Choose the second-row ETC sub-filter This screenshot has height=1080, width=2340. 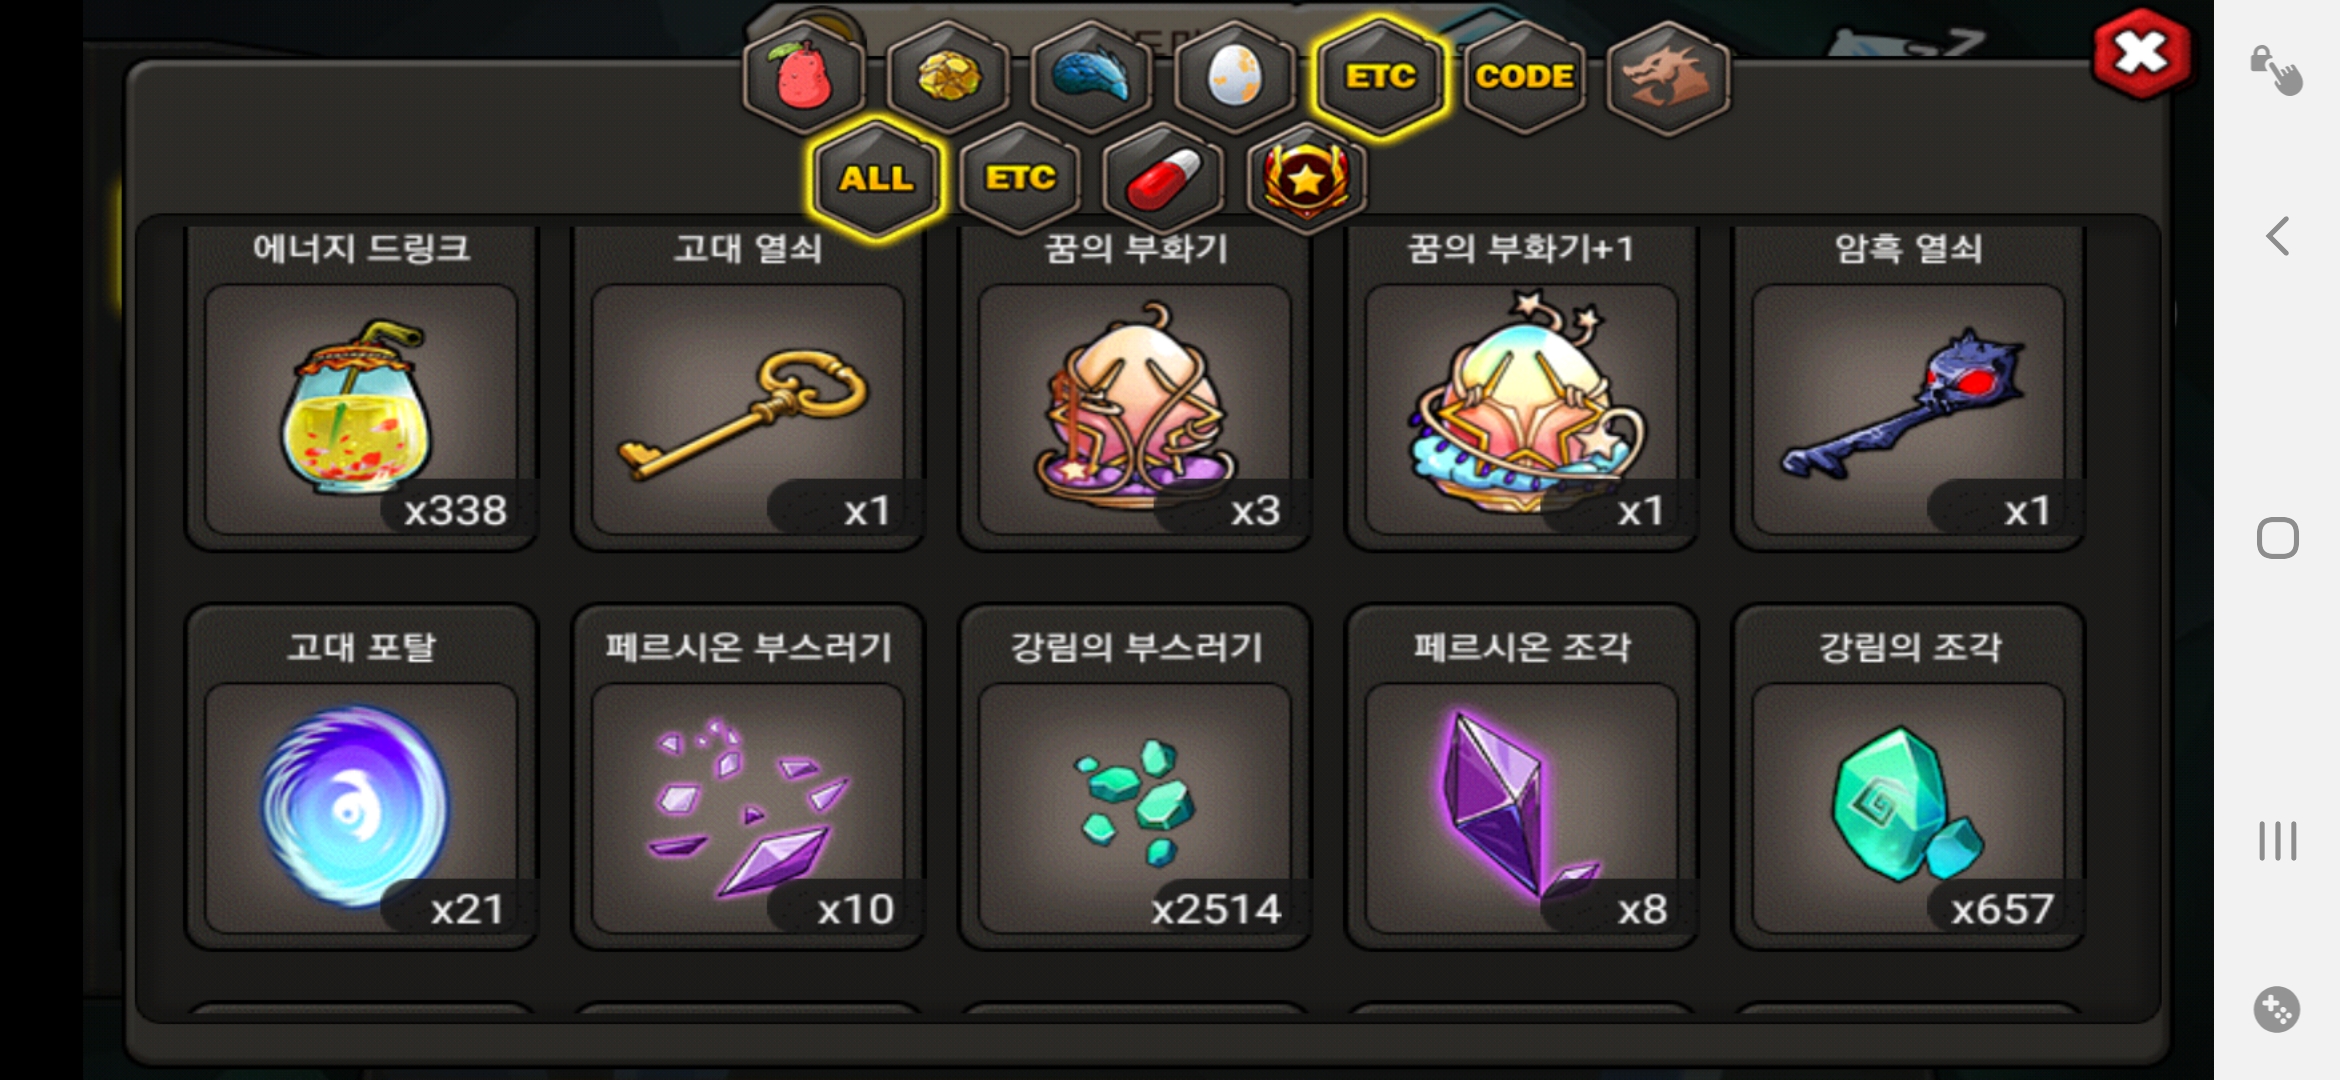pos(1020,179)
